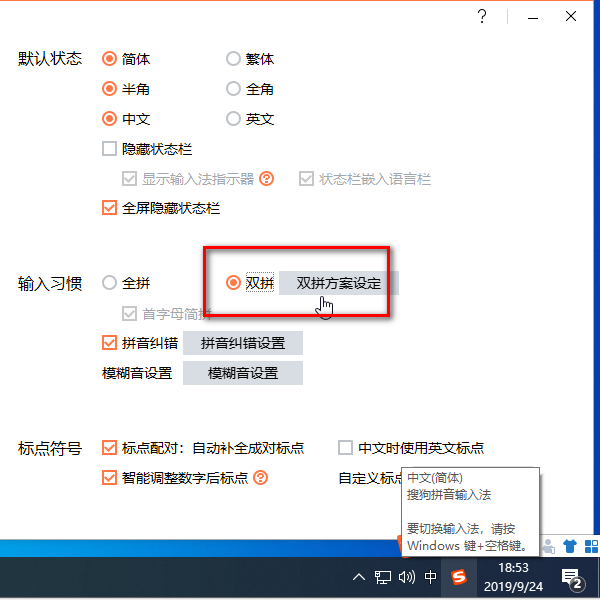This screenshot has height=600, width=600.
Task: Open the network tray icon
Action: coord(382,577)
